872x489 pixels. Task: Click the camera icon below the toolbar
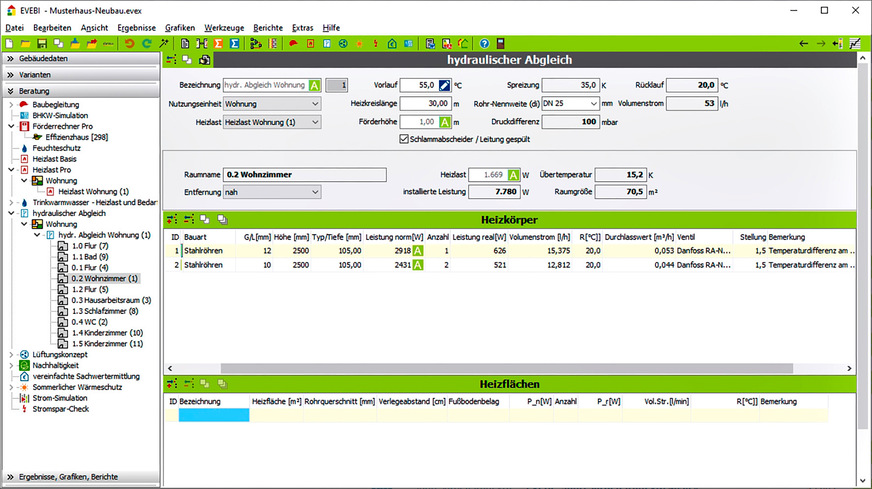(204, 60)
